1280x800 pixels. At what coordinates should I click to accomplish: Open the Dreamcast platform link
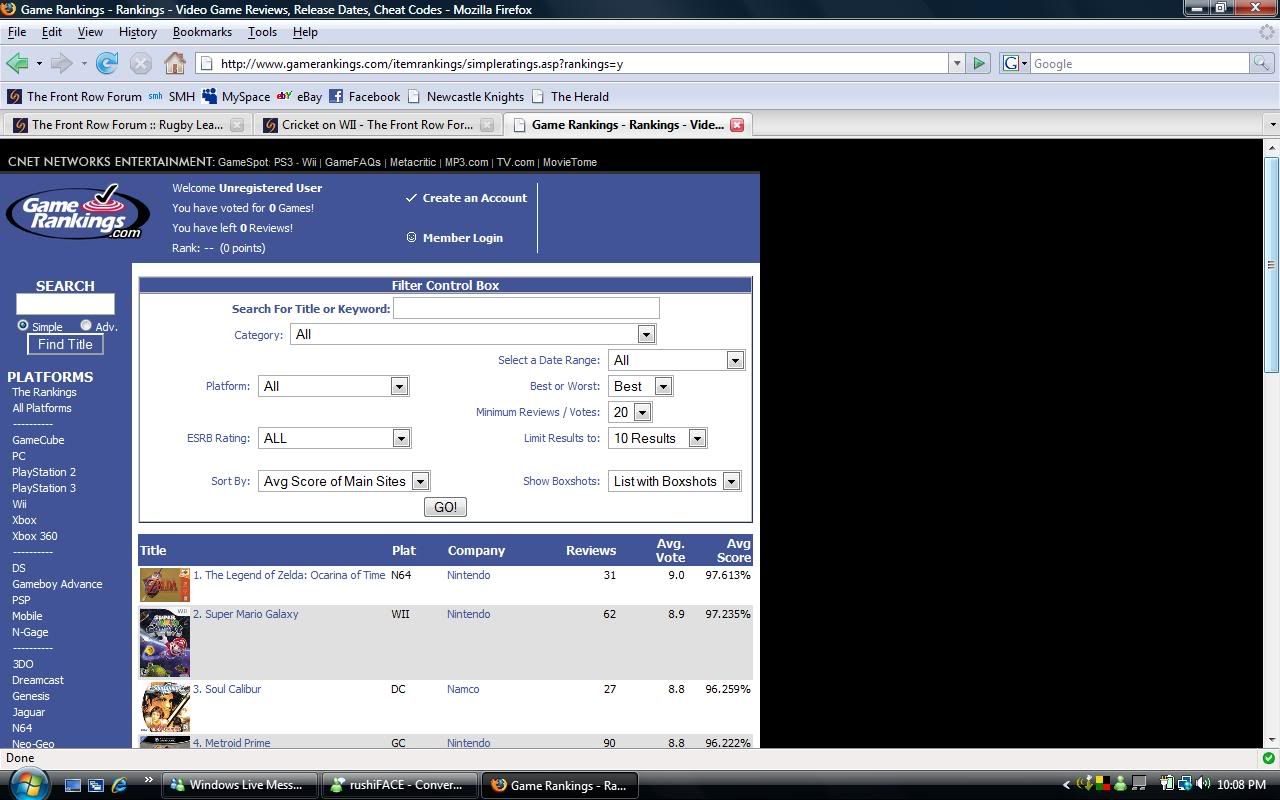pyautogui.click(x=38, y=680)
